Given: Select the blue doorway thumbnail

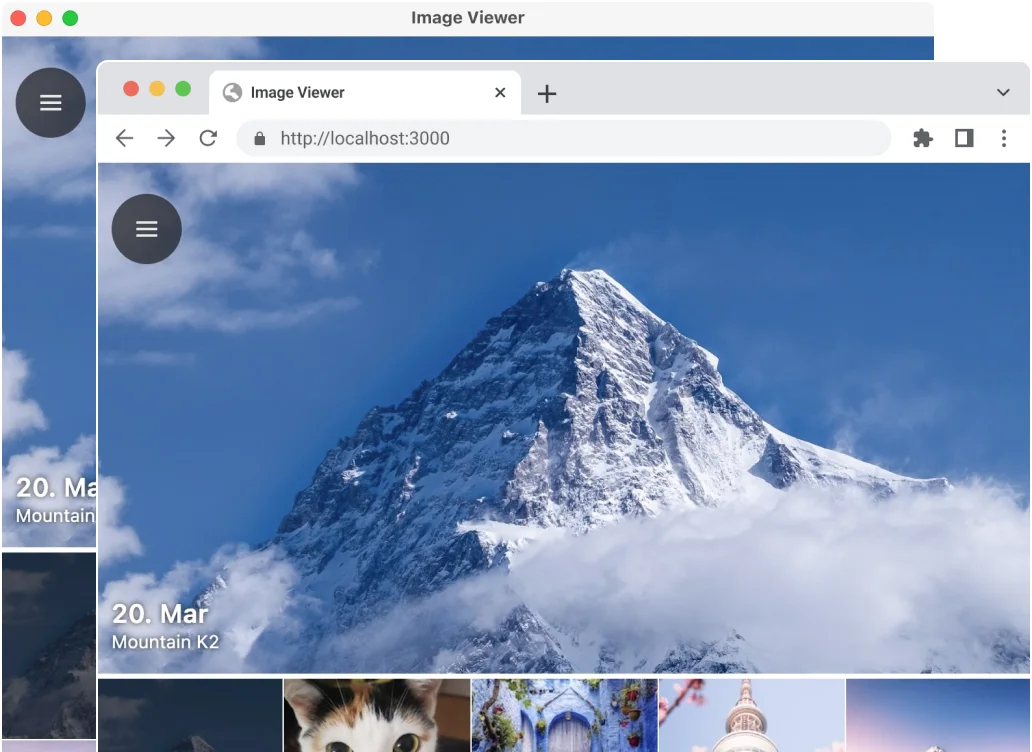Looking at the screenshot, I should pos(564,715).
